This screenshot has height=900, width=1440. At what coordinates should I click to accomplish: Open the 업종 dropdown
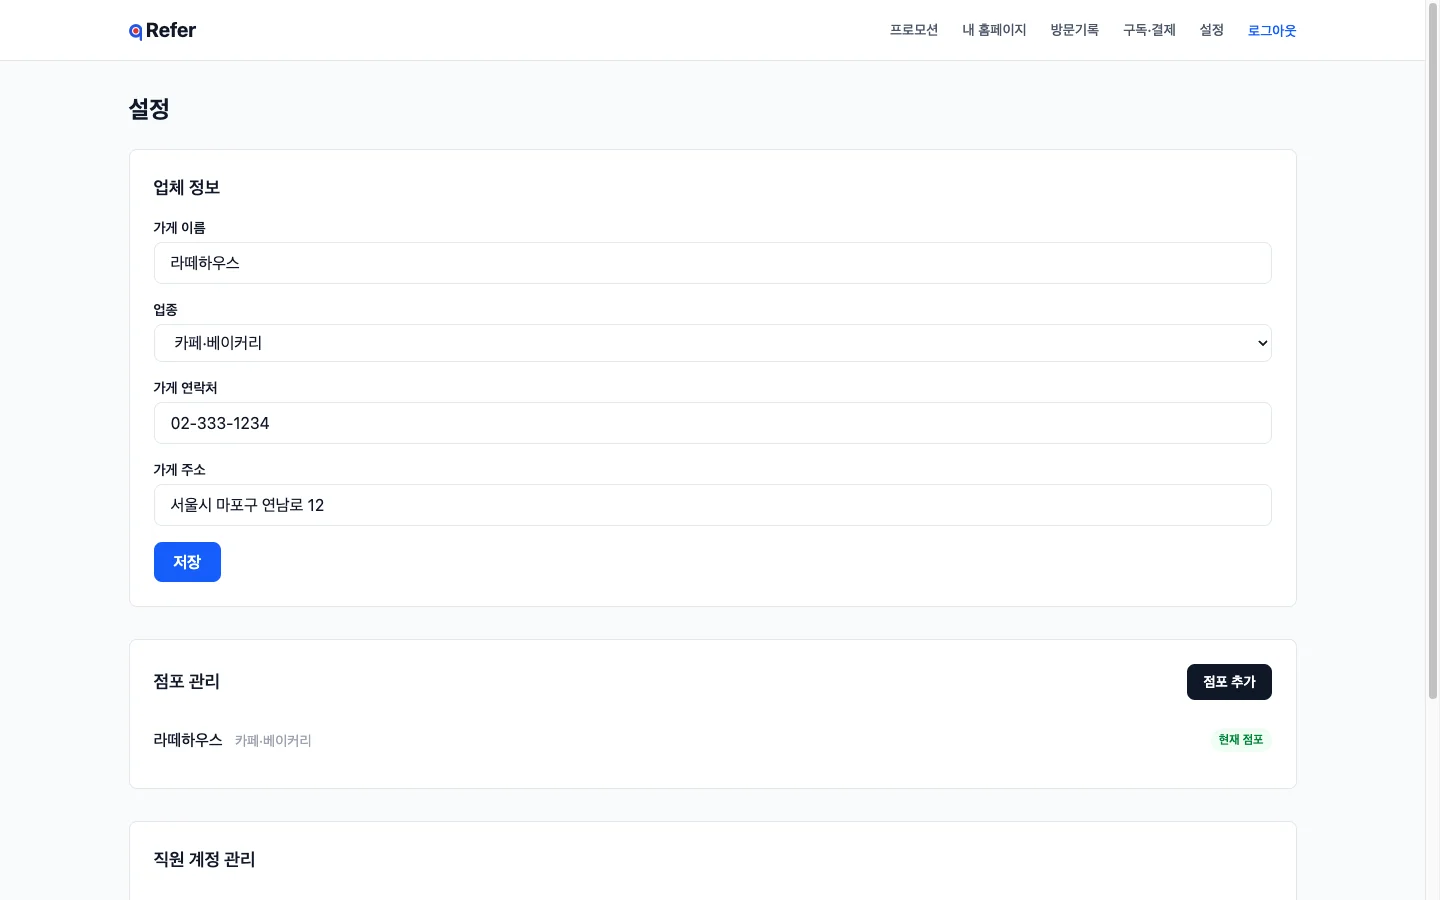pos(712,343)
